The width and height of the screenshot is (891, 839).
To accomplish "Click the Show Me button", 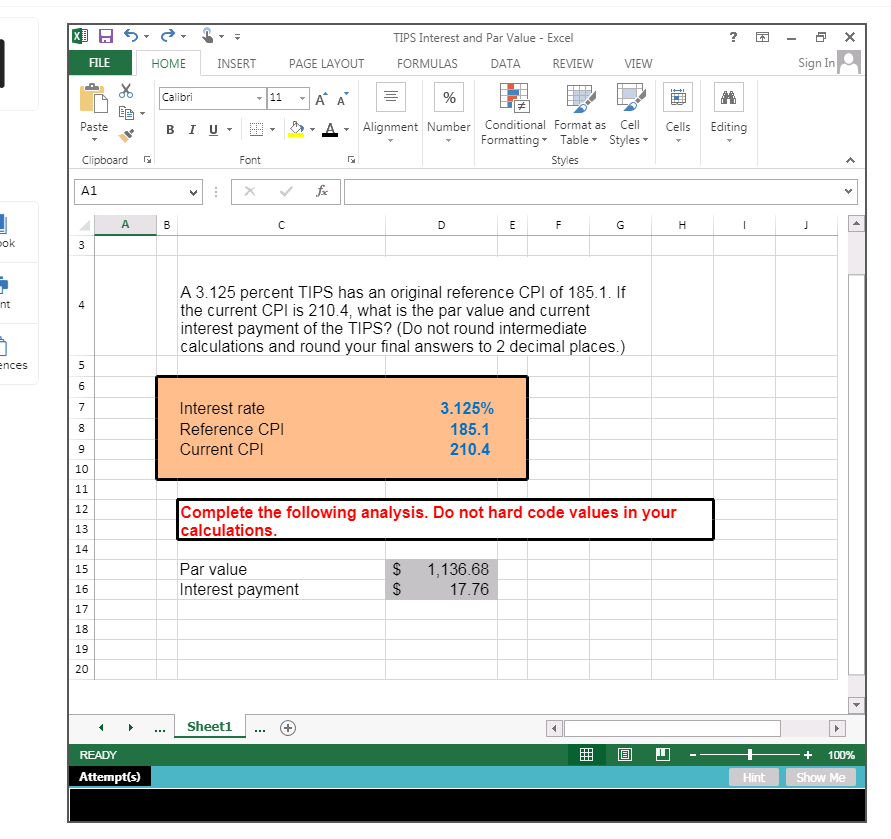I will pos(820,776).
